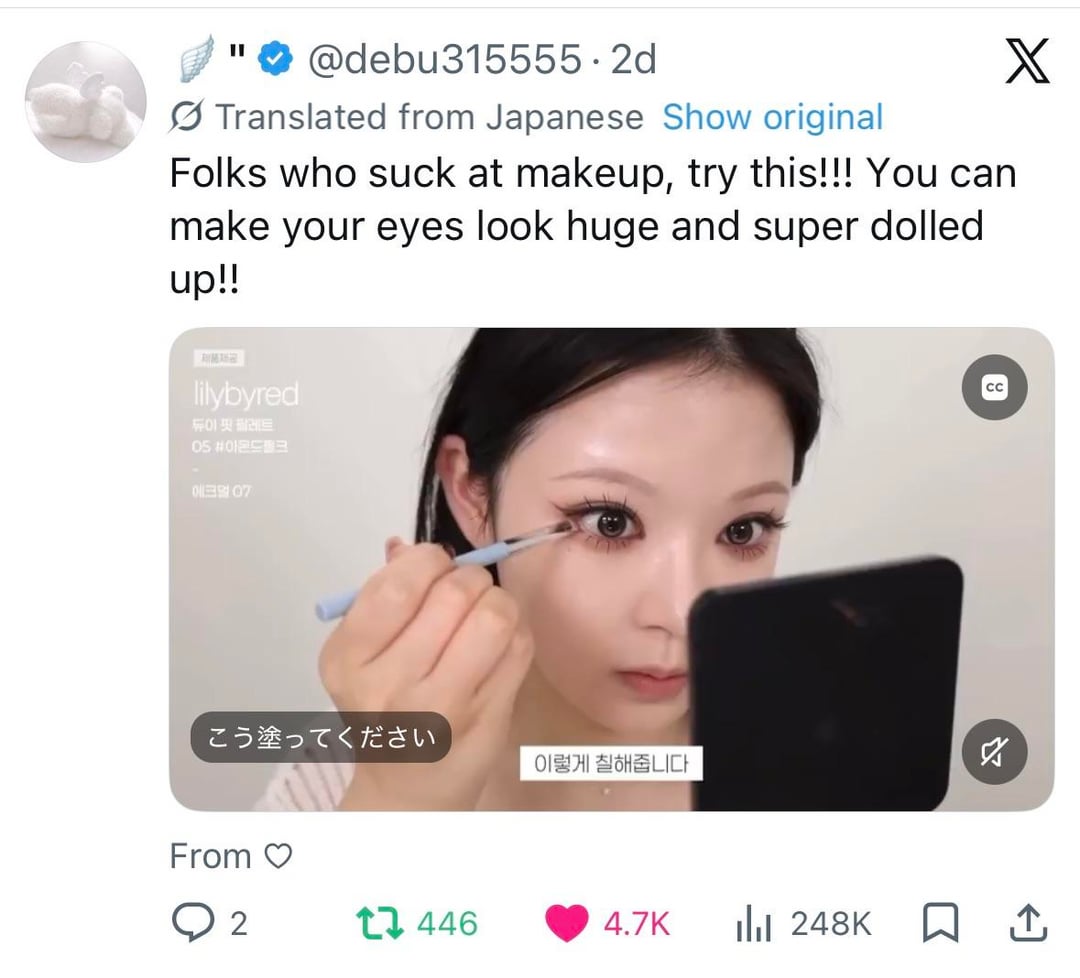This screenshot has width=1080, height=978.
Task: Open the bunny profile avatar
Action: click(x=85, y=101)
